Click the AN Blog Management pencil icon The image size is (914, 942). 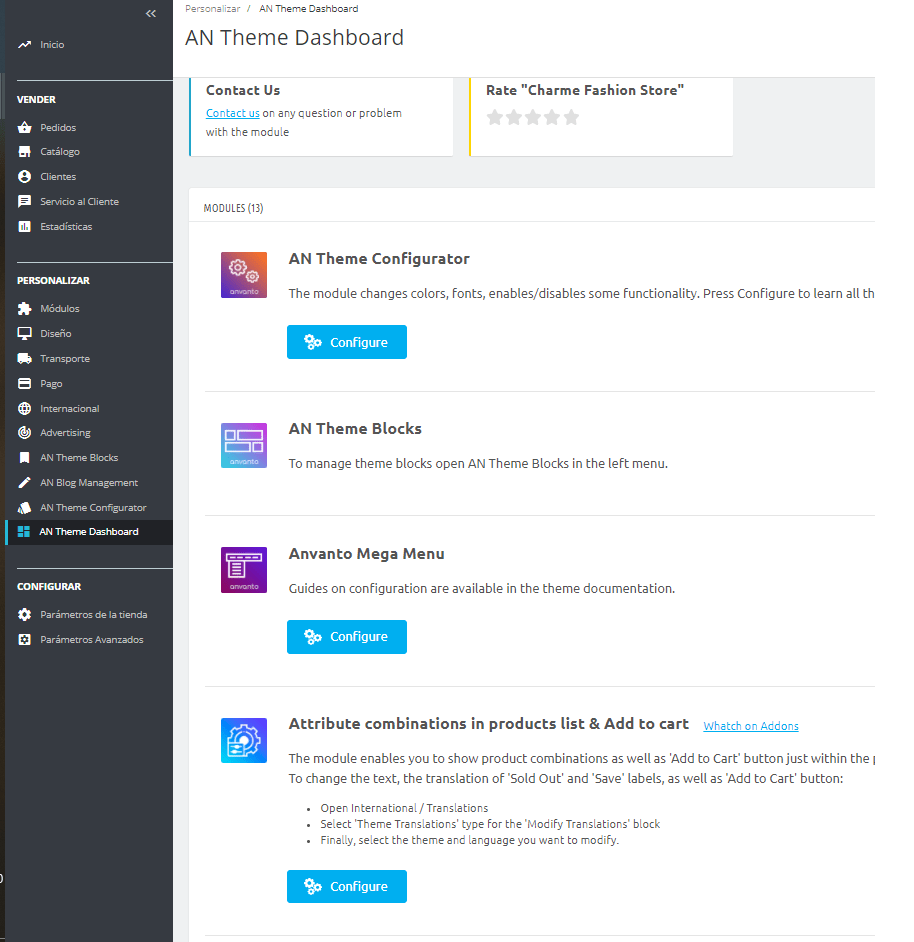coord(24,482)
